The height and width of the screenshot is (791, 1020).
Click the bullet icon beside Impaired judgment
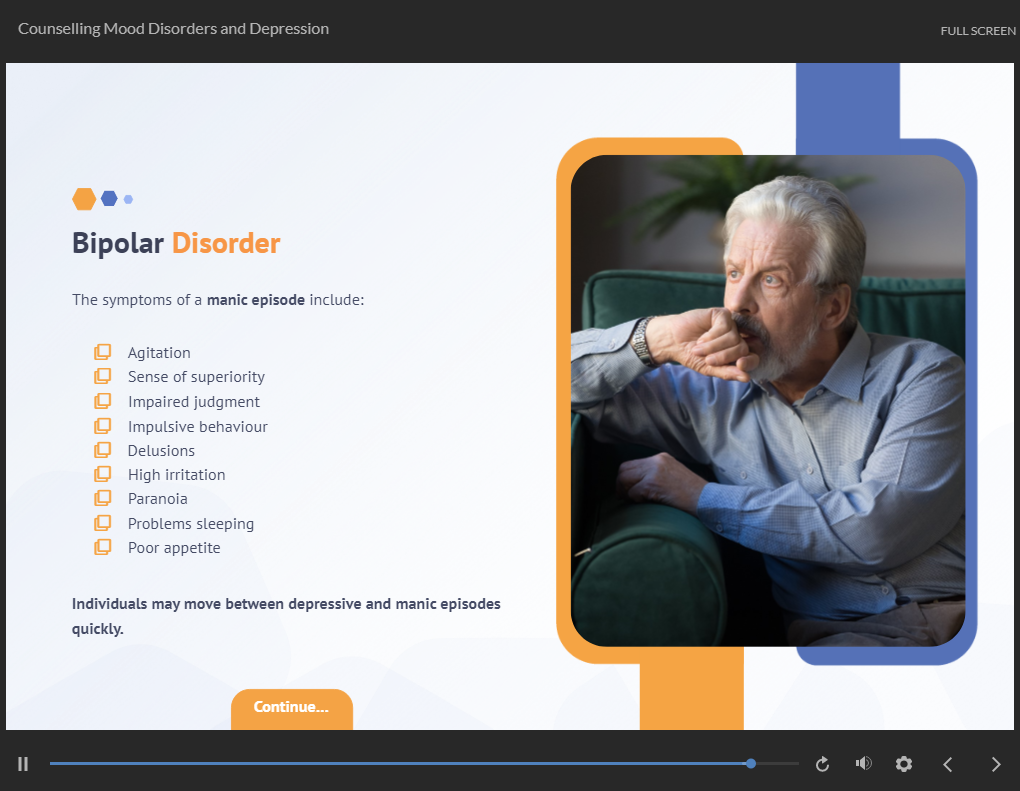tap(102, 401)
